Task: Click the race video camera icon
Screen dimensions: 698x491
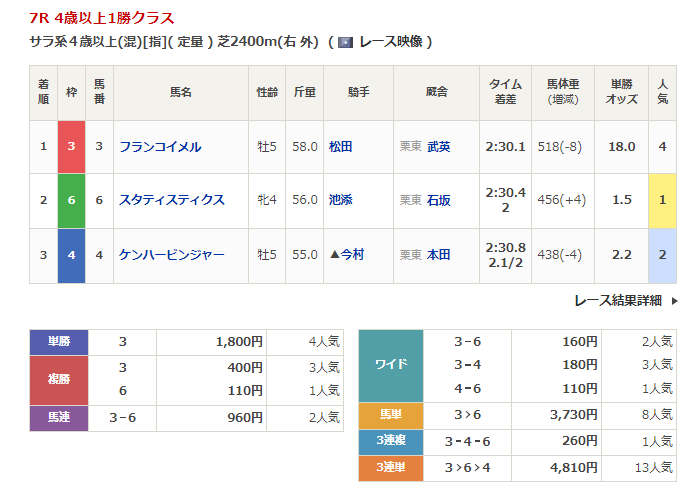Action: tap(345, 42)
